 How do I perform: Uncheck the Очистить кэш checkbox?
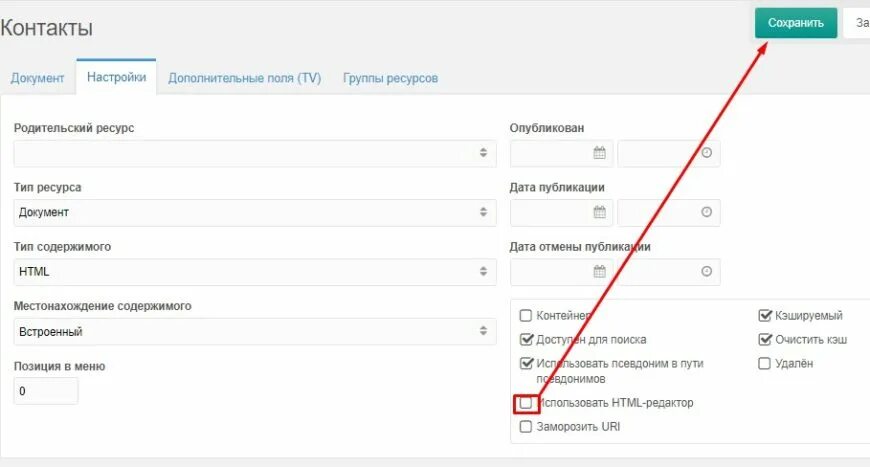[765, 339]
